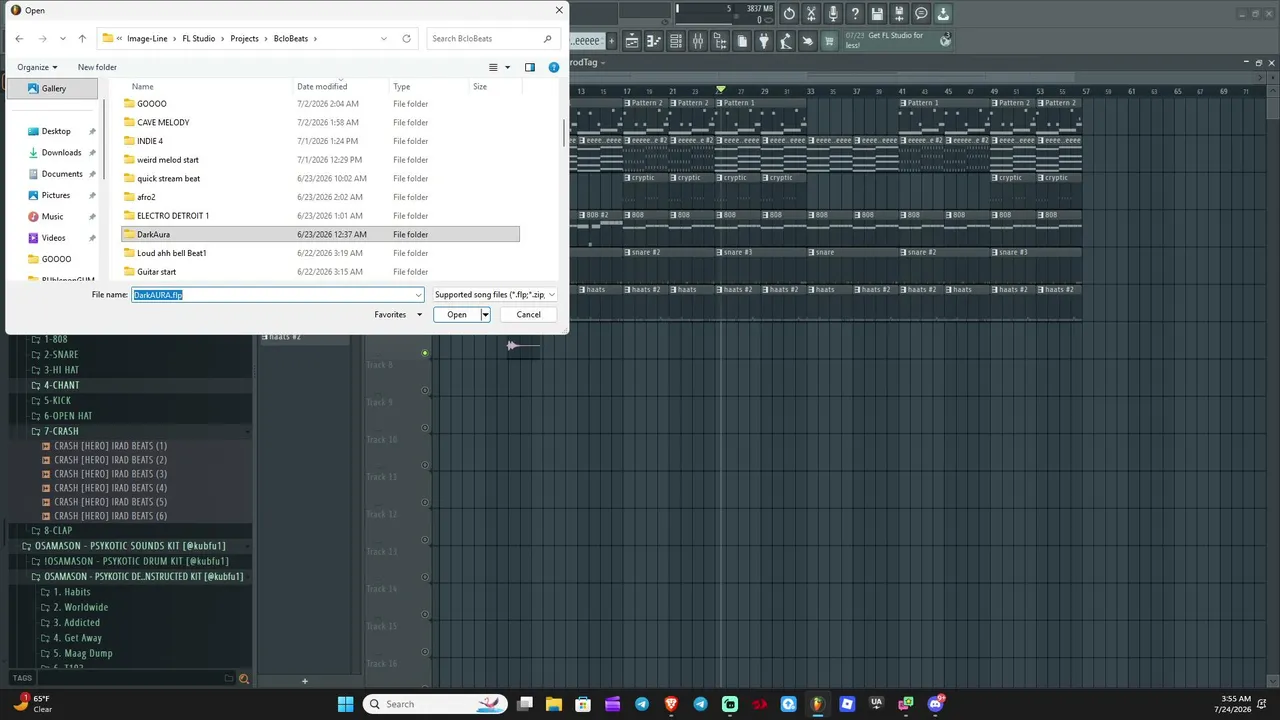Open the Channel rack icon in FL Studio

pyautogui.click(x=675, y=41)
